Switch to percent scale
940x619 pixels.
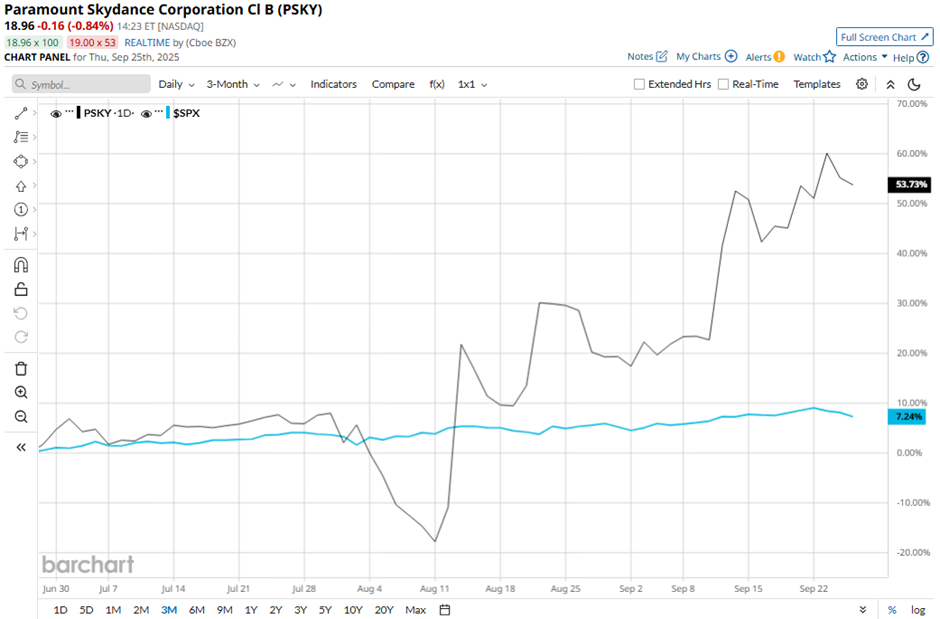click(892, 609)
